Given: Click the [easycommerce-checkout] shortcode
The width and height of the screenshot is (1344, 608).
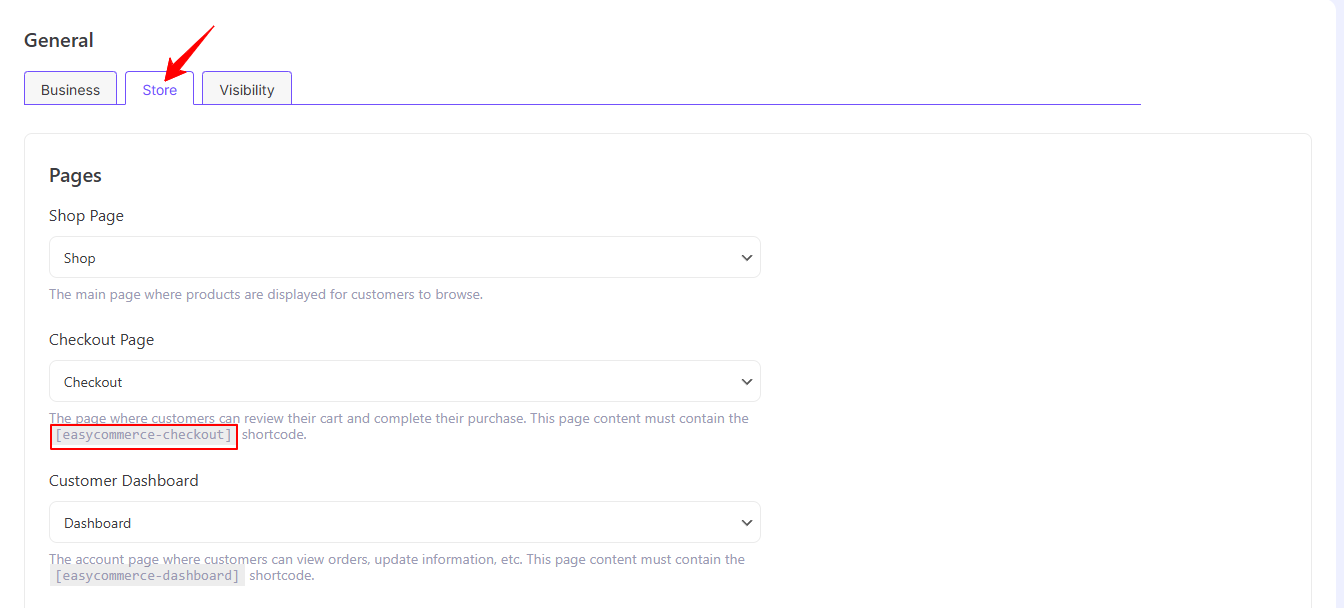Looking at the screenshot, I should (x=144, y=435).
